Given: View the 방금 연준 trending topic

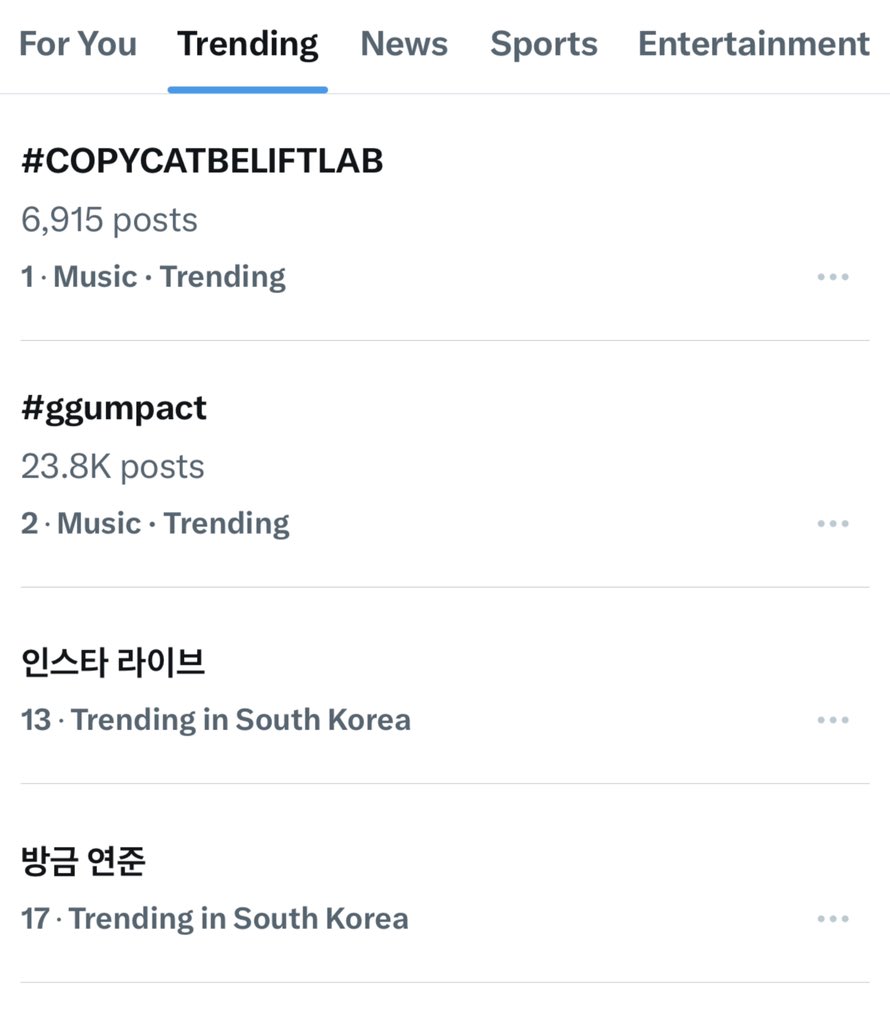Looking at the screenshot, I should click(83, 861).
